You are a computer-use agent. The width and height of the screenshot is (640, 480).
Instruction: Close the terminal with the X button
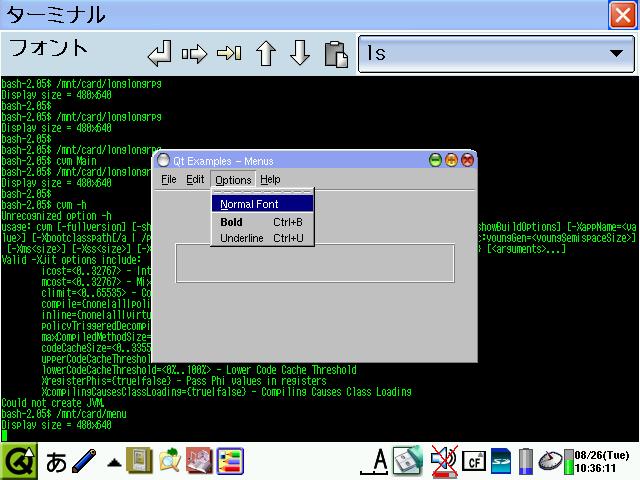click(622, 15)
